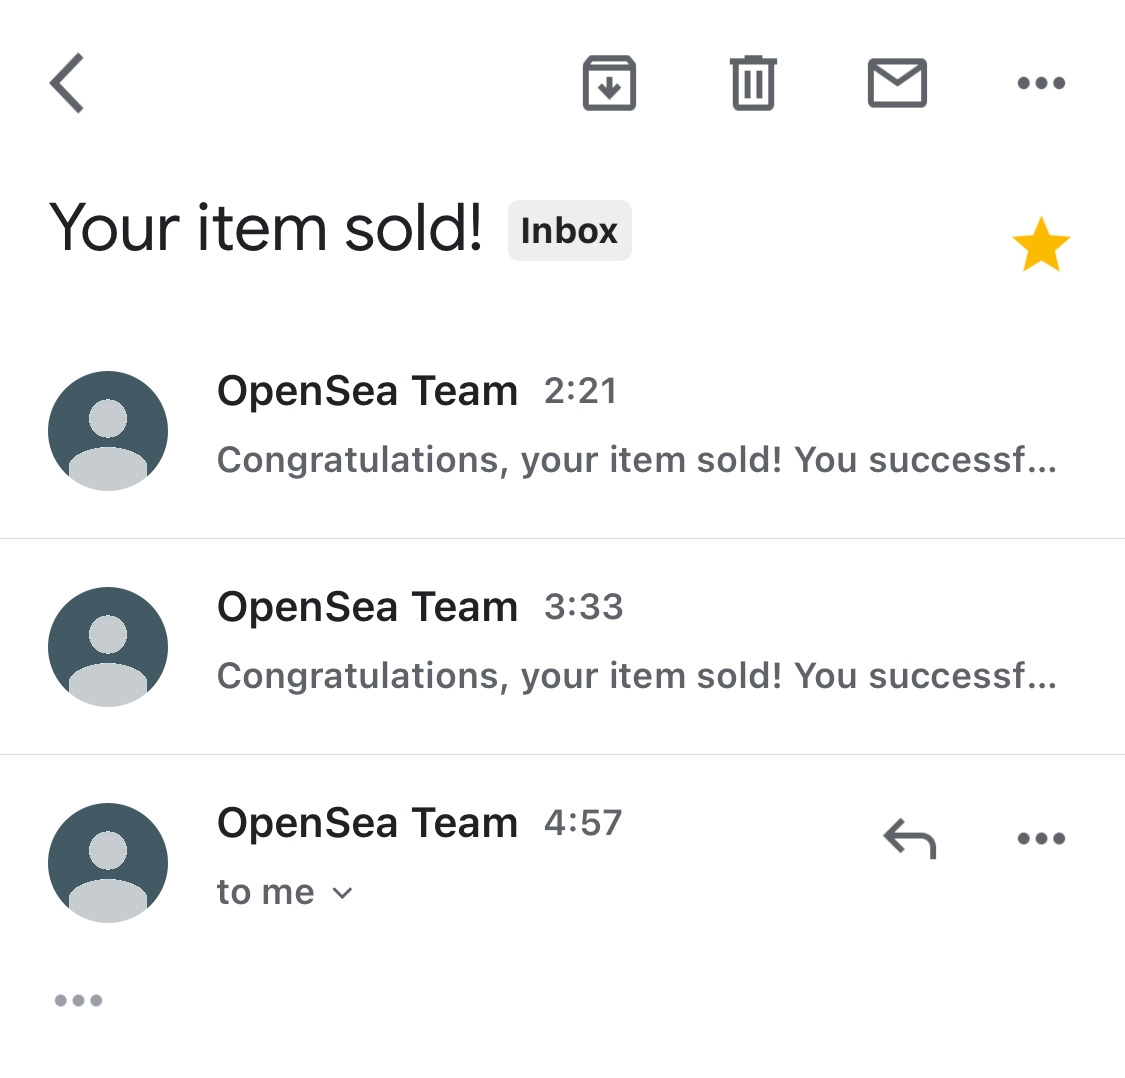Click the 'Your item sold!' subject heading
The width and height of the screenshot is (1125, 1078).
(266, 228)
